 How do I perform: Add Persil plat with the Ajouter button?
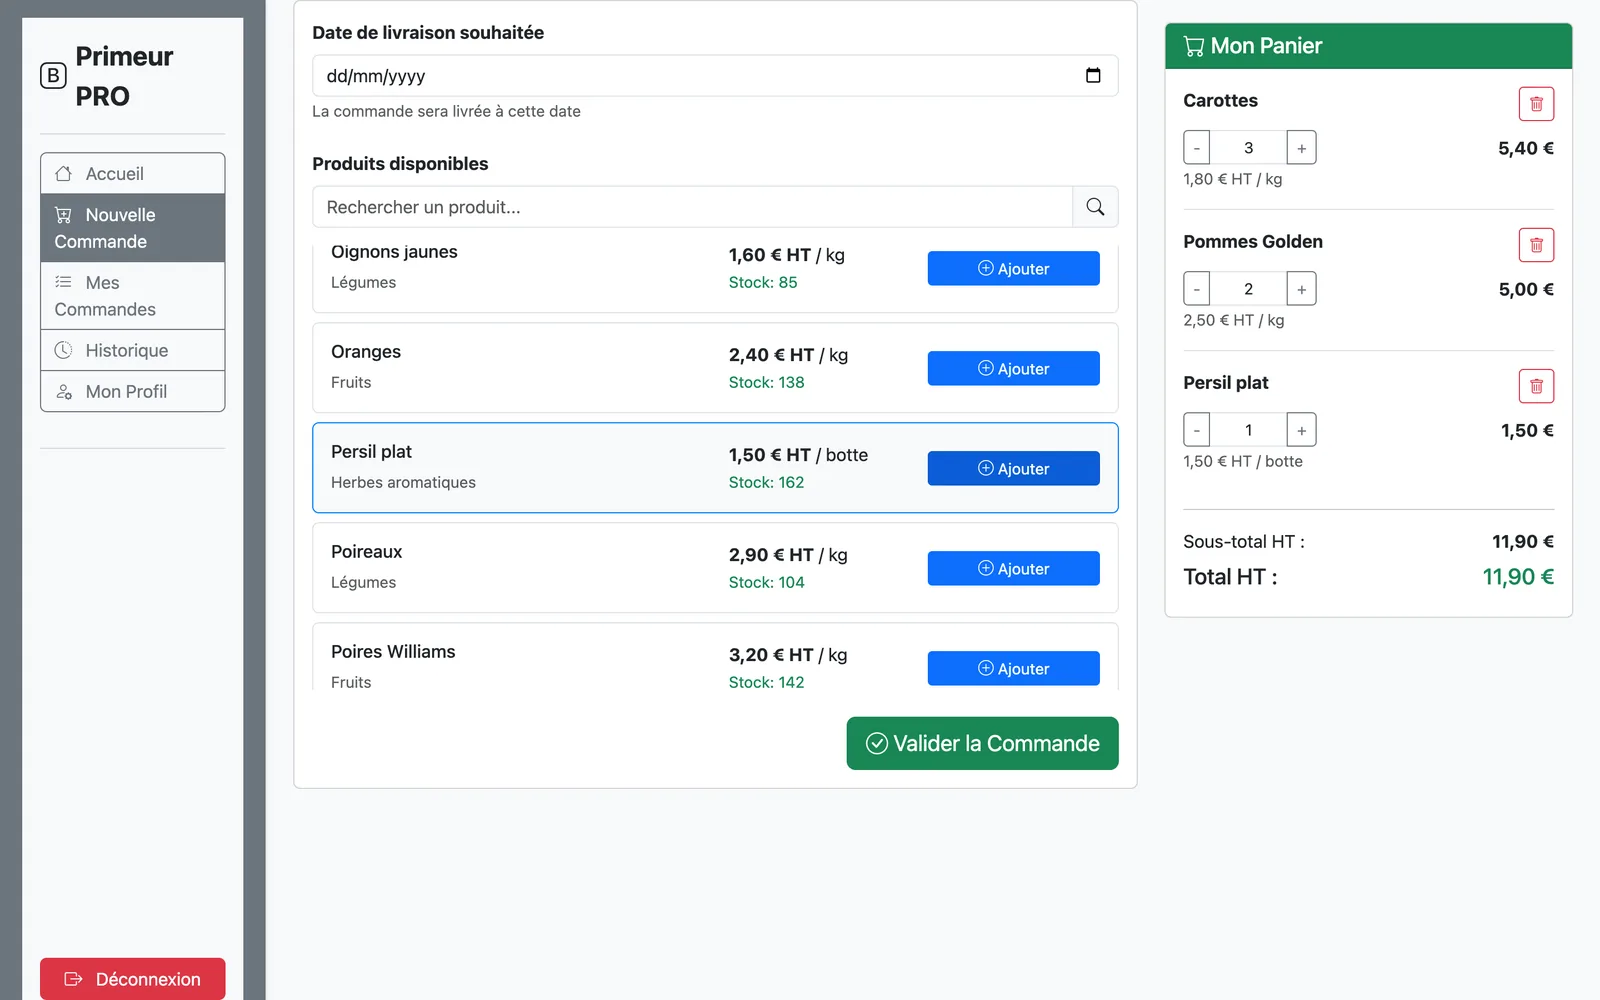coord(1013,468)
